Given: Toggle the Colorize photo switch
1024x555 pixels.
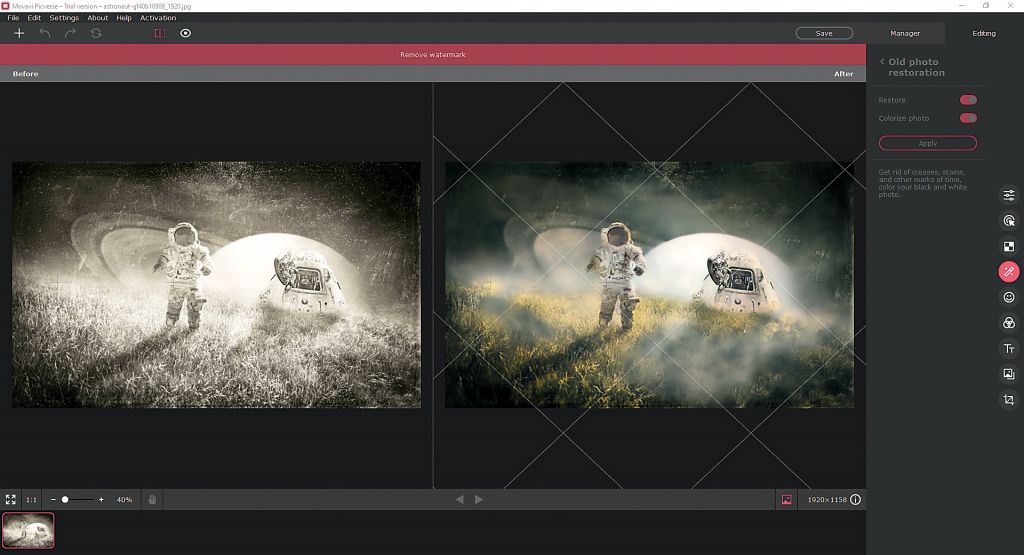Looking at the screenshot, I should click(967, 118).
